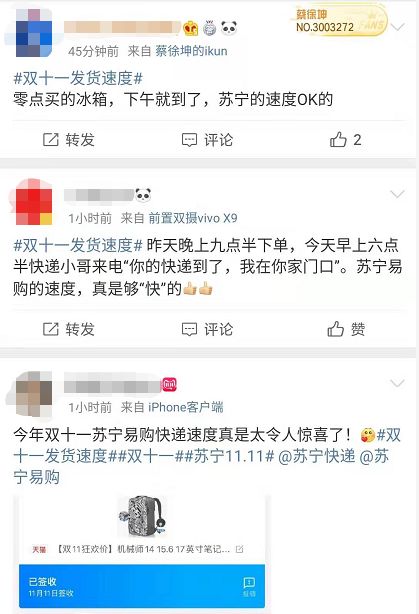
Task: Like the second post with the 赞 label
Action: [346, 329]
